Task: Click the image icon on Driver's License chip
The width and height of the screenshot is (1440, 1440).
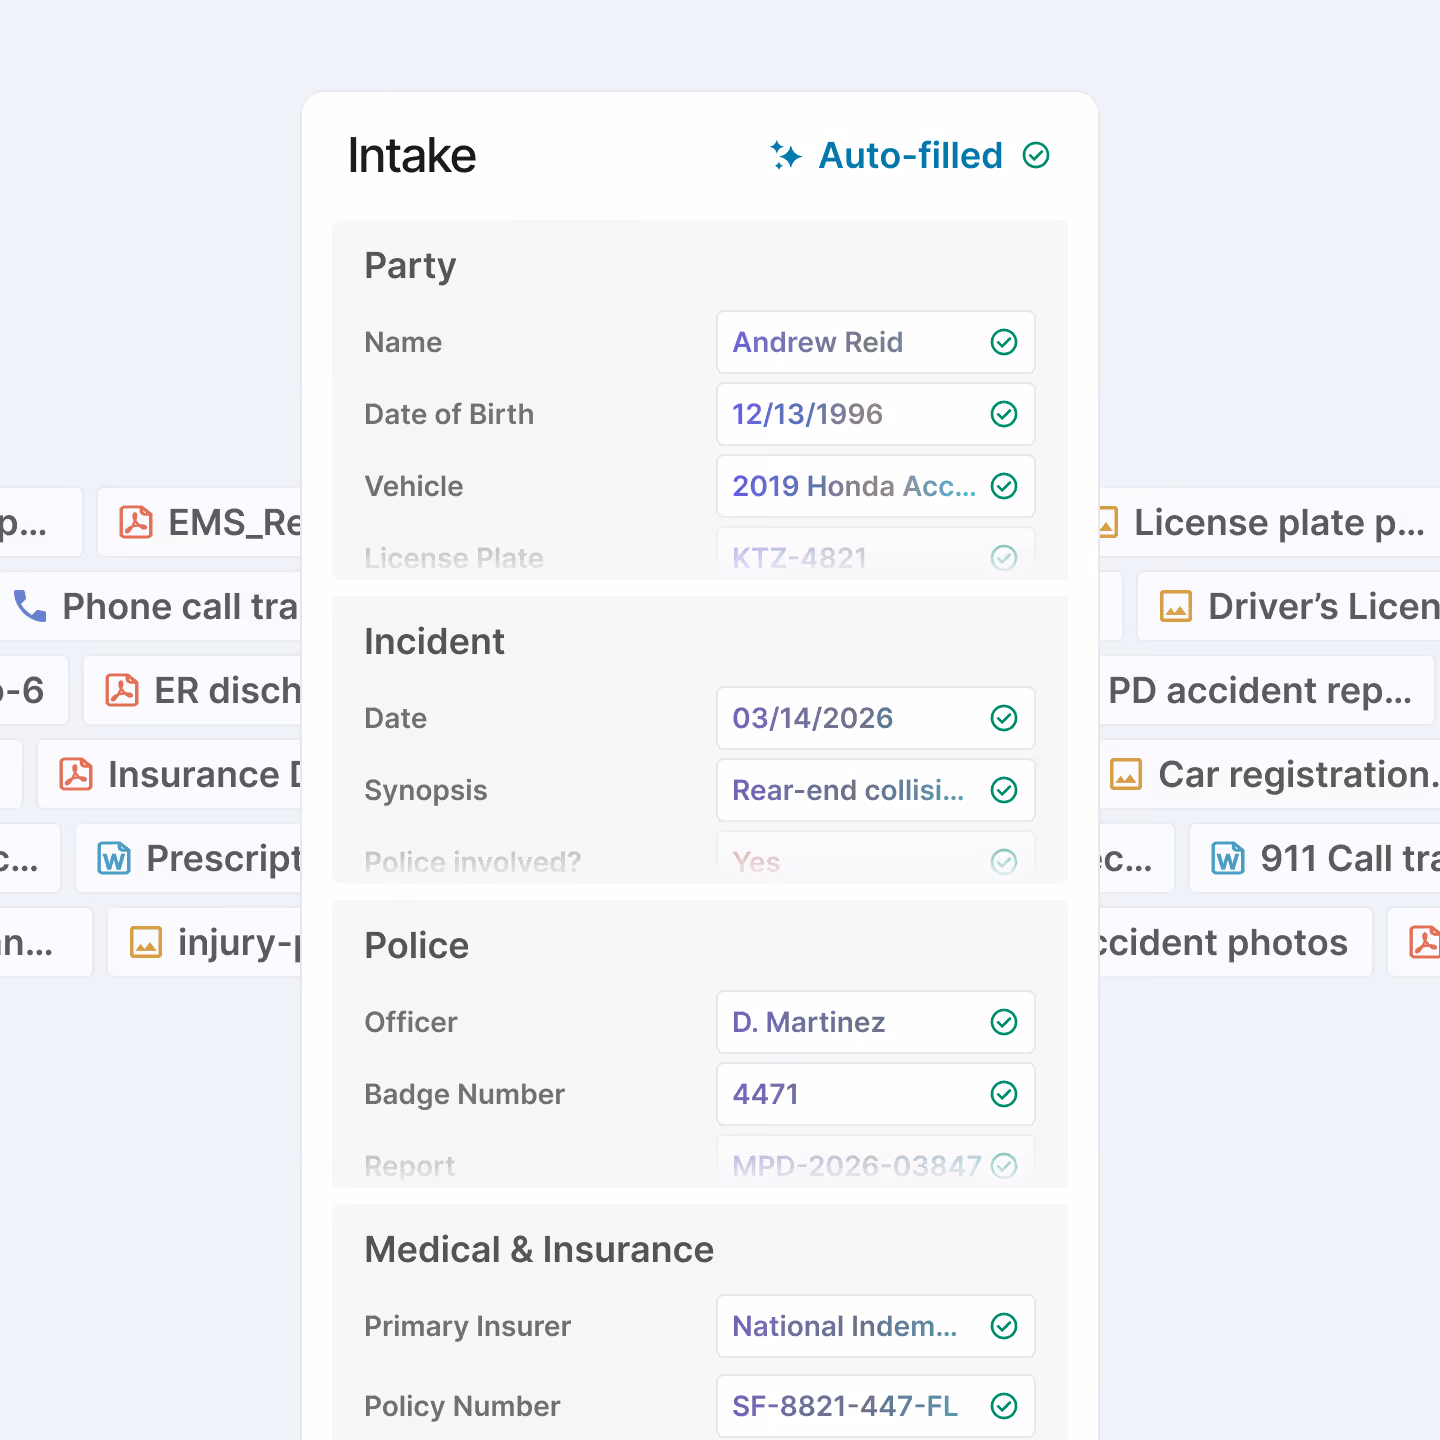Action: 1176,606
